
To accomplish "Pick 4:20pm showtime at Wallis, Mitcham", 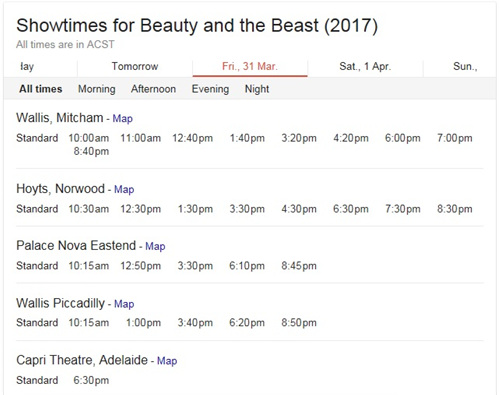I will (351, 138).
